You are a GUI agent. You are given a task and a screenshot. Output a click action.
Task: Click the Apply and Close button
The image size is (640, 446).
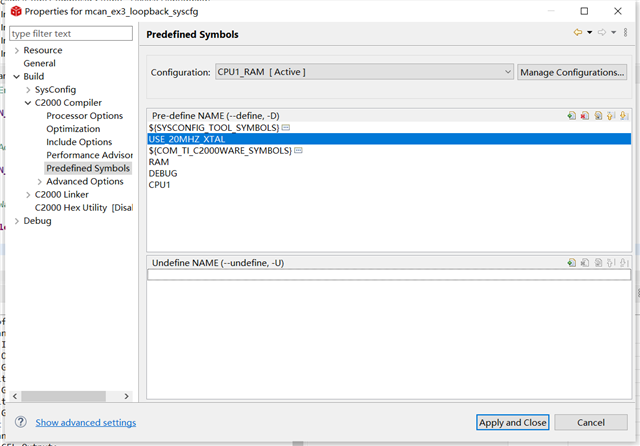click(x=512, y=422)
